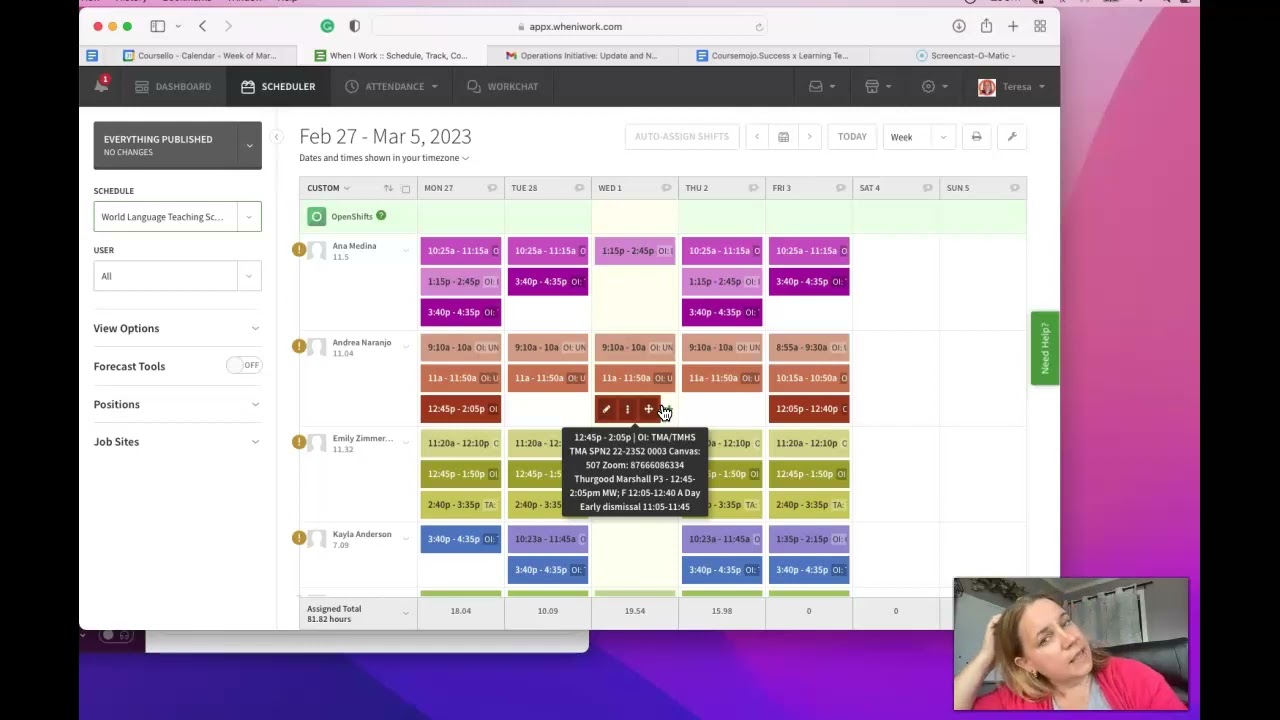Expand the Job Sites section
Image resolution: width=1280 pixels, height=720 pixels.
coord(177,441)
